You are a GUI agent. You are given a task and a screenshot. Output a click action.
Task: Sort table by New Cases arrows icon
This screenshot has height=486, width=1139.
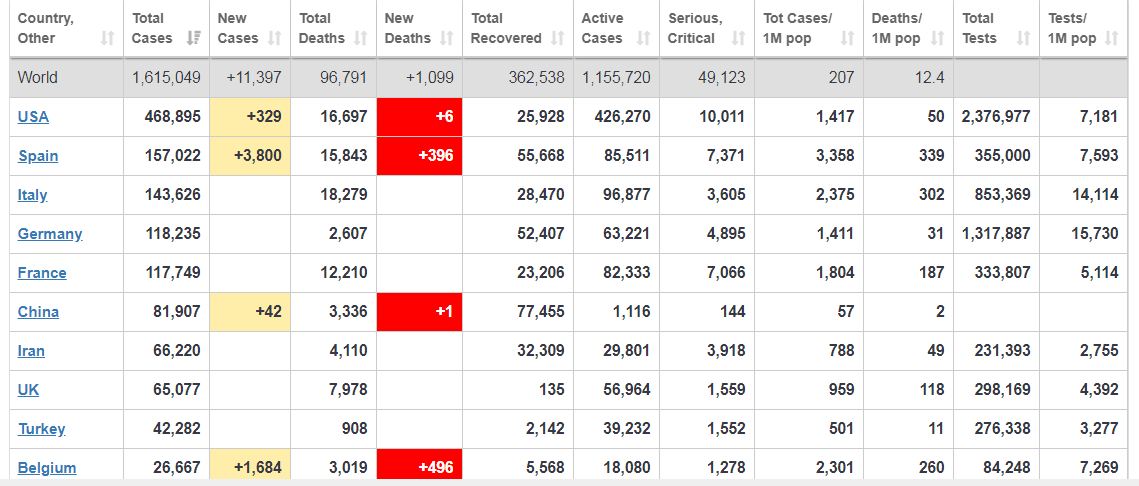pyautogui.click(x=276, y=39)
